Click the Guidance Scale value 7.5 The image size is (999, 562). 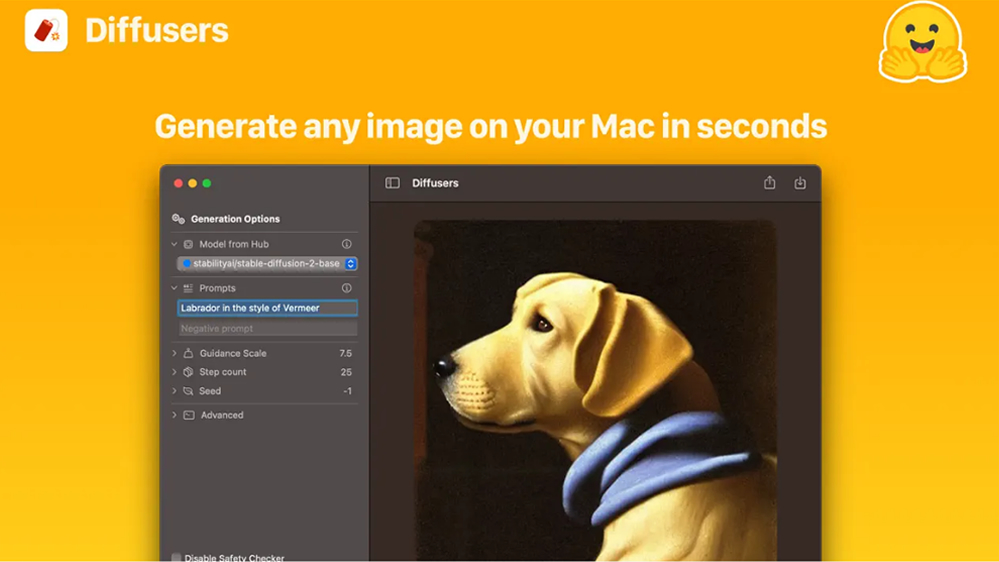click(x=345, y=353)
